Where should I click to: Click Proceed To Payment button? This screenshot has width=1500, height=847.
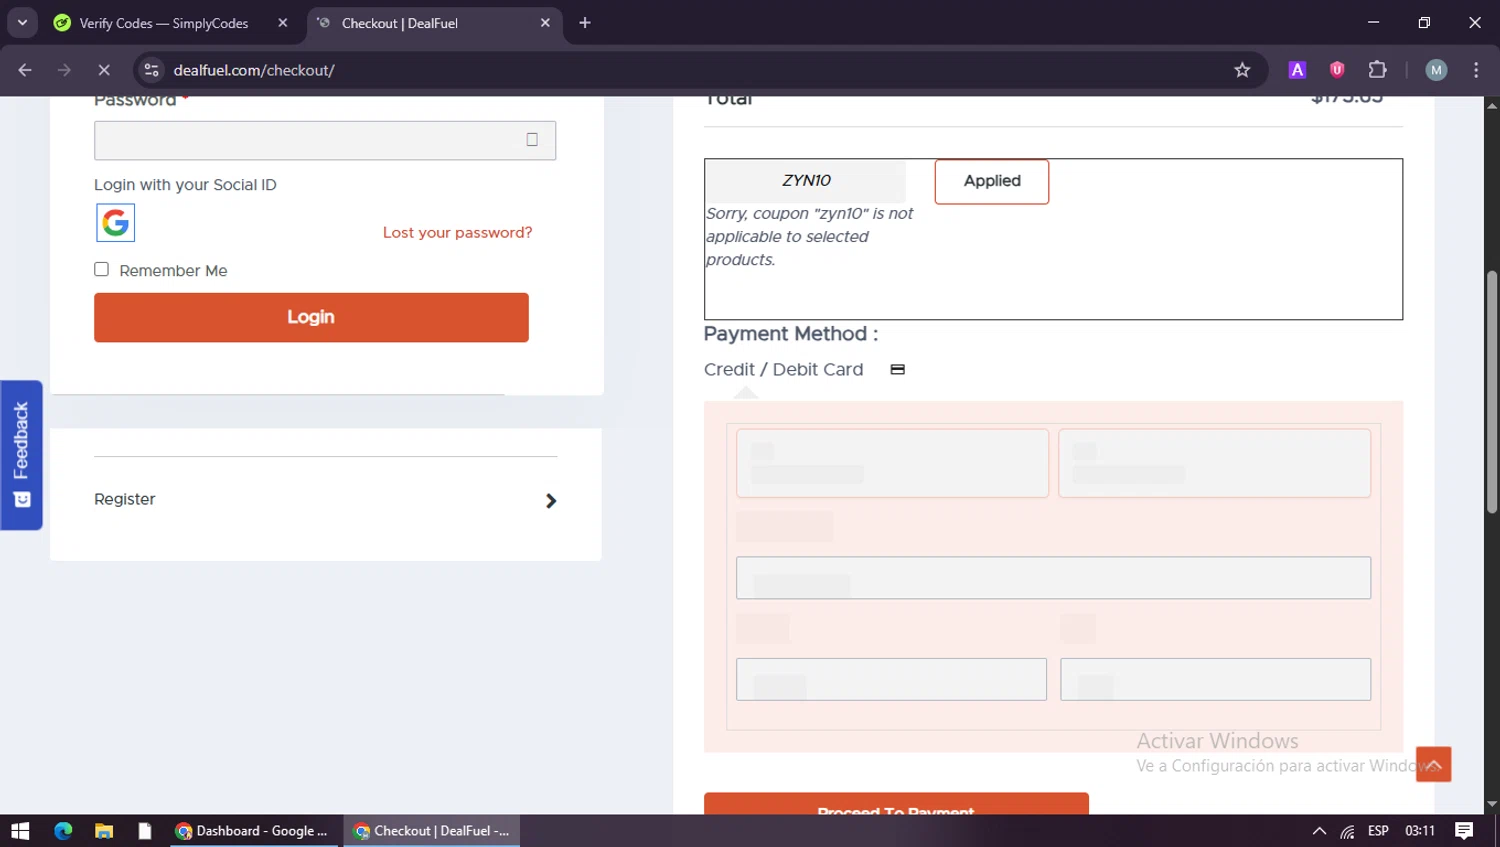896,804
